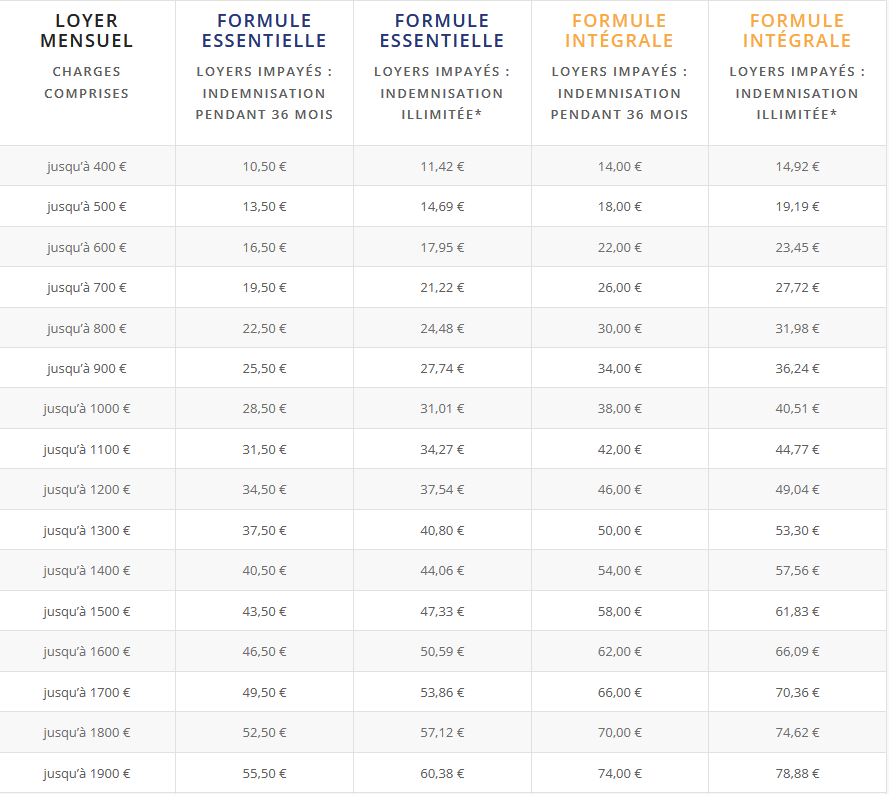
Task: Click the '38,00 €' price cell
Action: [x=619, y=409]
